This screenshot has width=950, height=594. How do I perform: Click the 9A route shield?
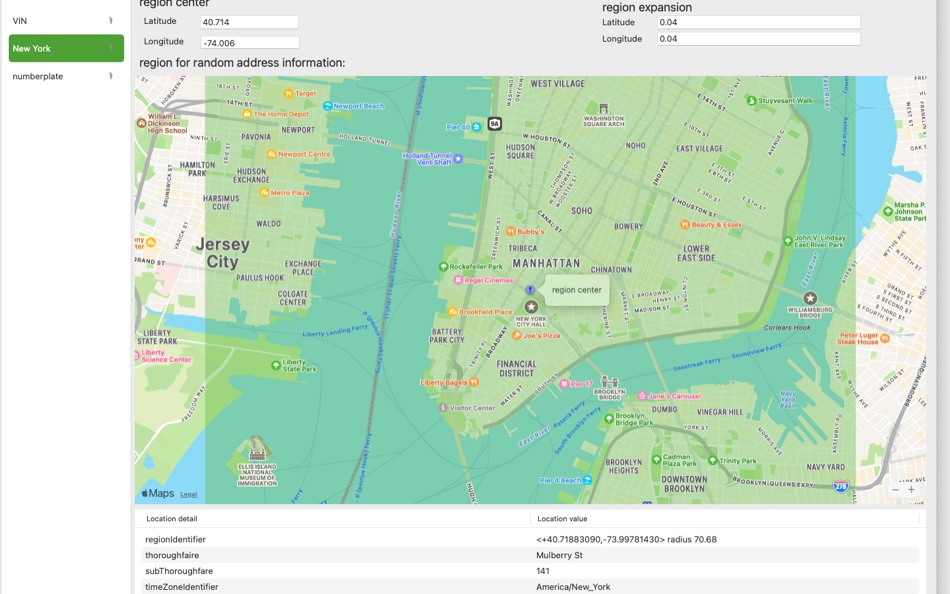coord(495,124)
